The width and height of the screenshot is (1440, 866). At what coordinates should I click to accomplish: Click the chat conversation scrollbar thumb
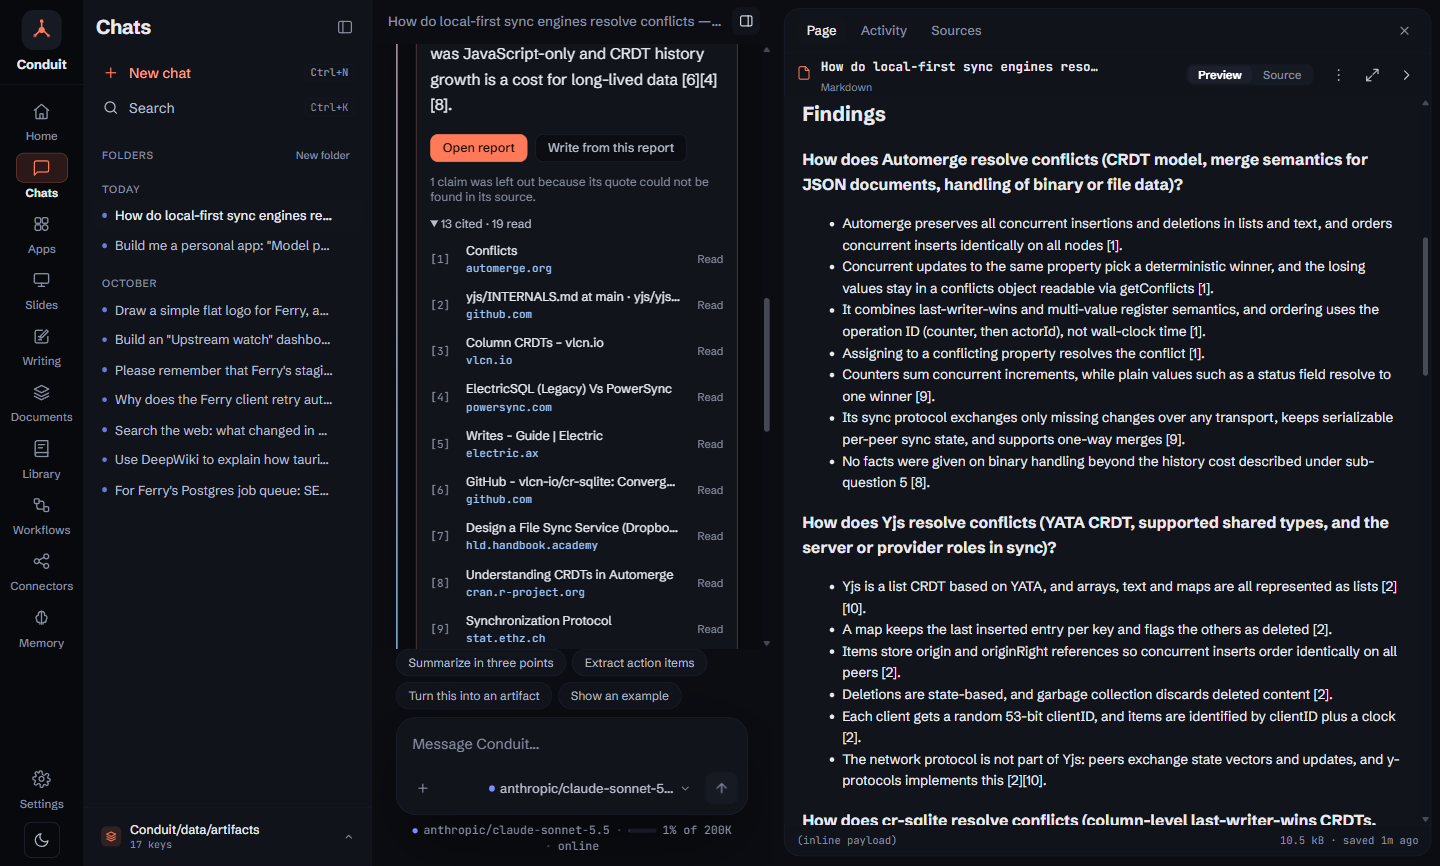coord(767,364)
